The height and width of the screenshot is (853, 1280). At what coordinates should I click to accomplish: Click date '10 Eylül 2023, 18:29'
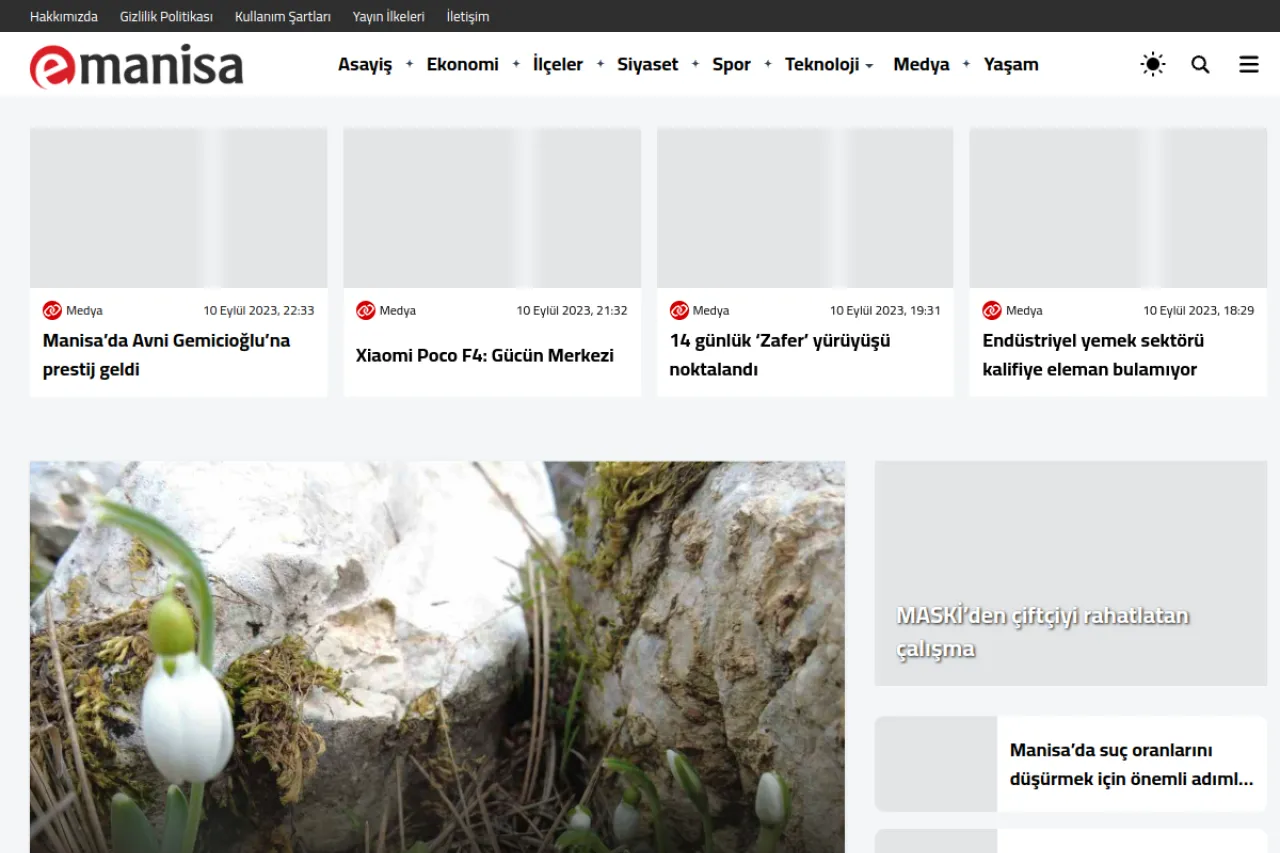click(x=1199, y=310)
